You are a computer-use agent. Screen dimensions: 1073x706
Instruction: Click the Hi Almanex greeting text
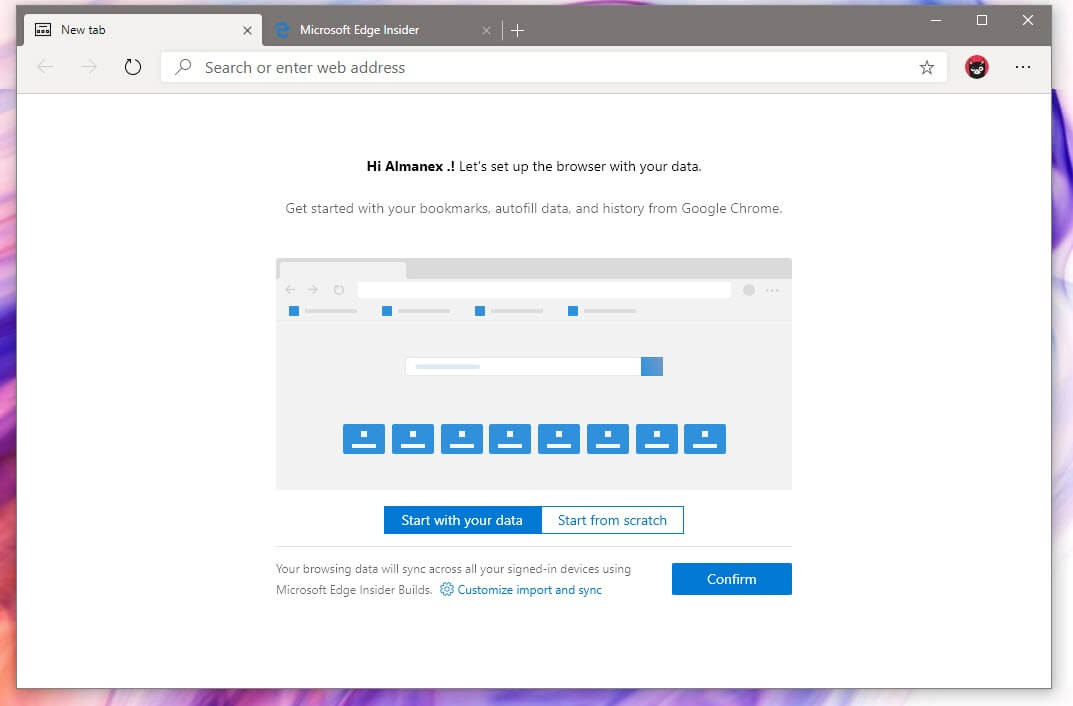(411, 166)
